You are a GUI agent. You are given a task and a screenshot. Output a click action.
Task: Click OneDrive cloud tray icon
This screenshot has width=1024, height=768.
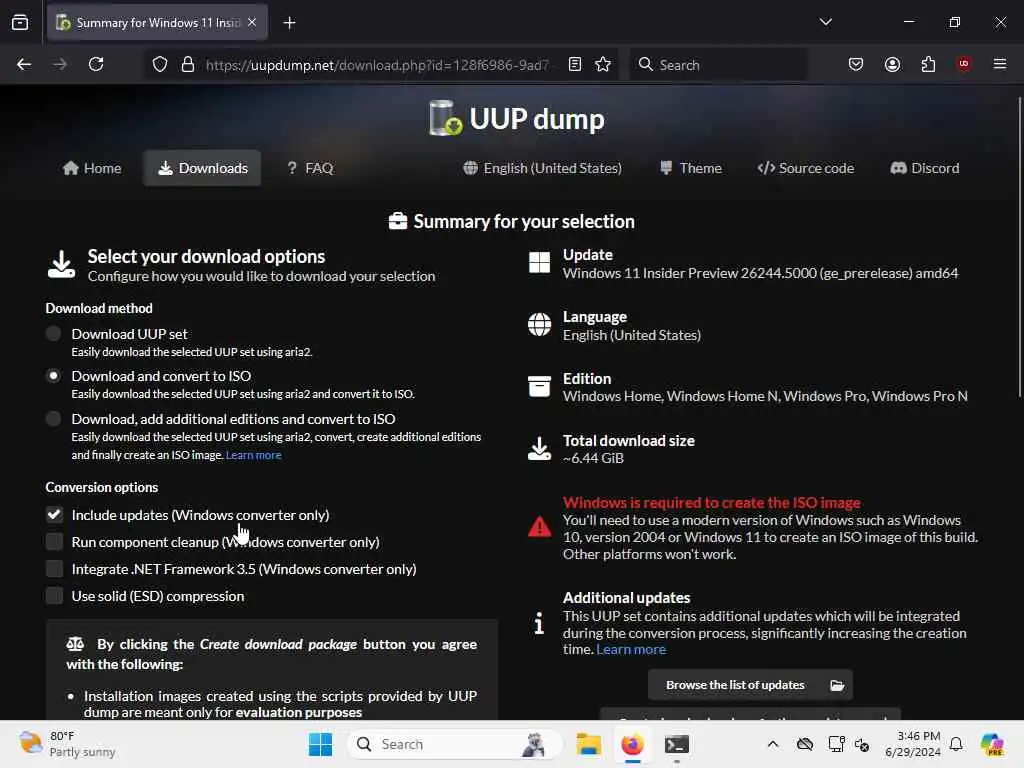(x=805, y=744)
